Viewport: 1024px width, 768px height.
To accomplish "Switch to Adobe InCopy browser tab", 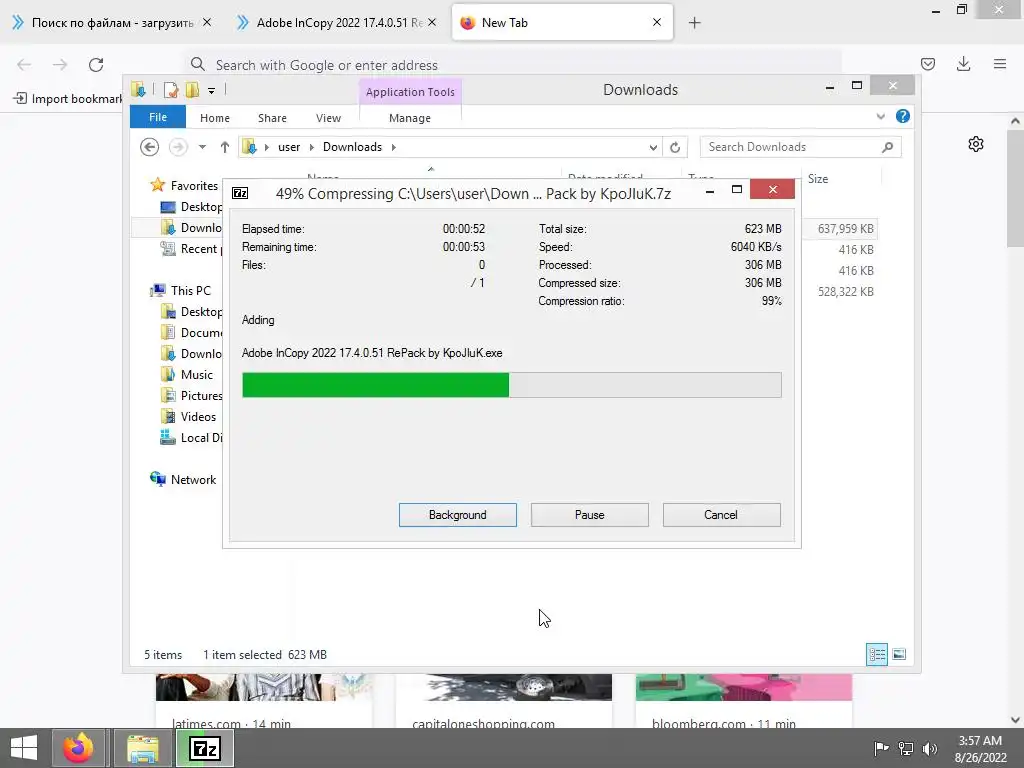I will click(339, 22).
